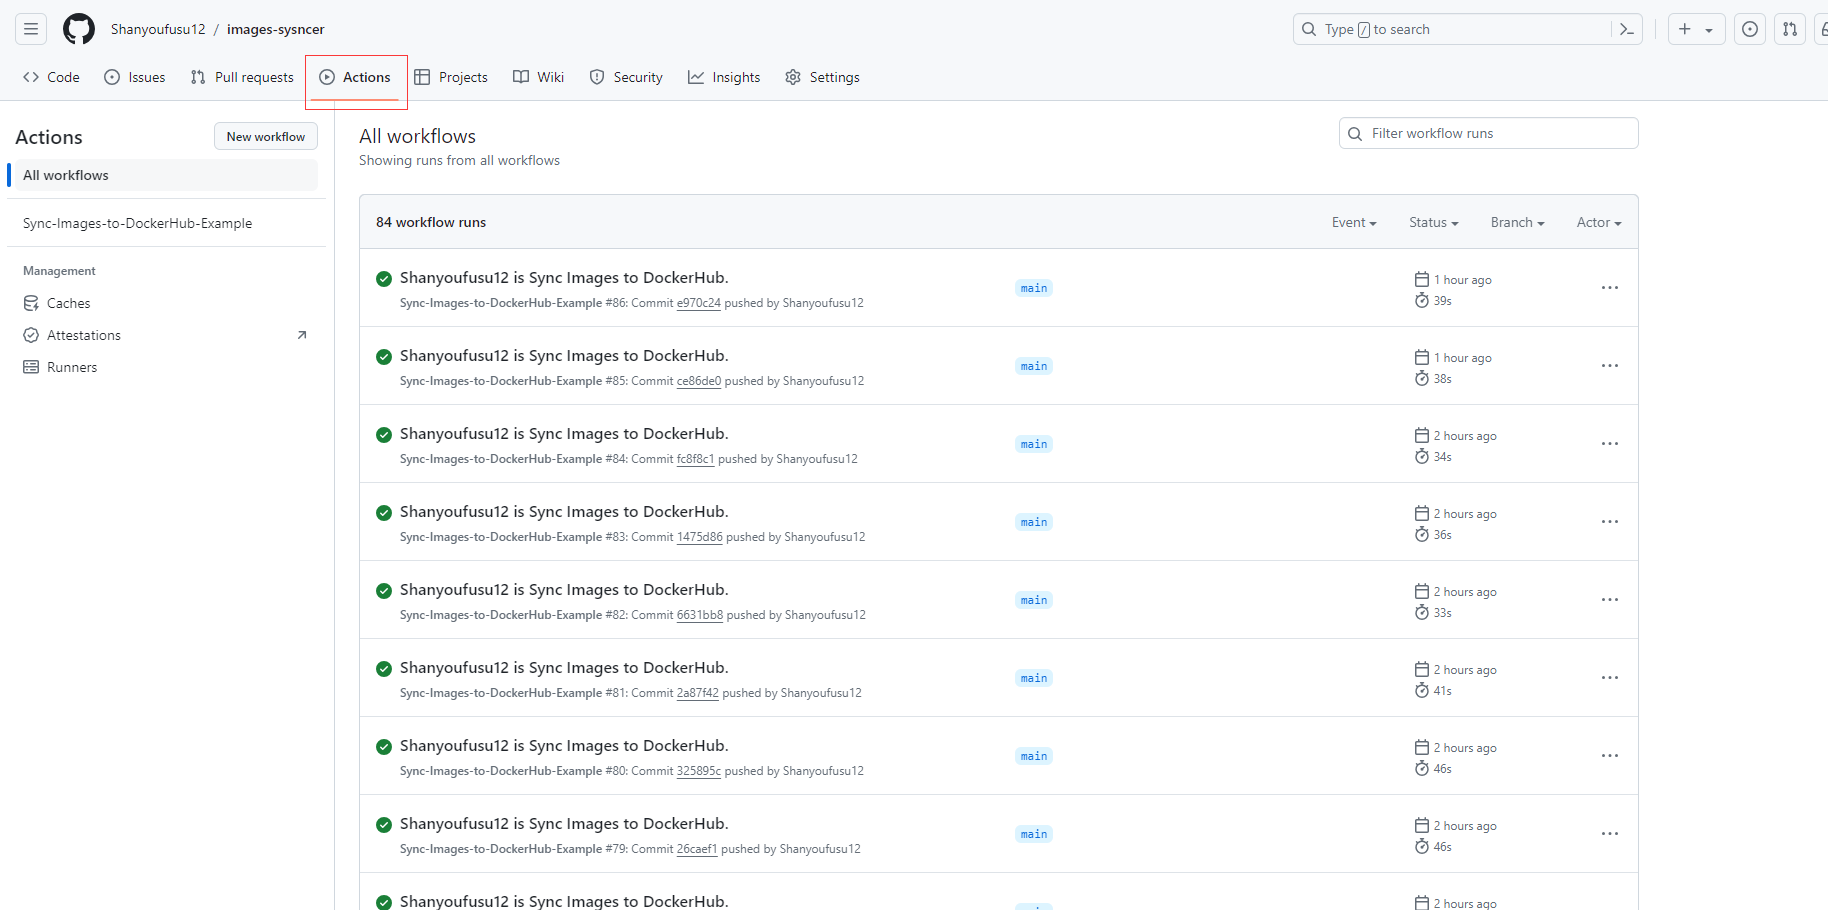Viewport: 1828px width, 910px height.
Task: Open the Issues tab
Action: 135,77
